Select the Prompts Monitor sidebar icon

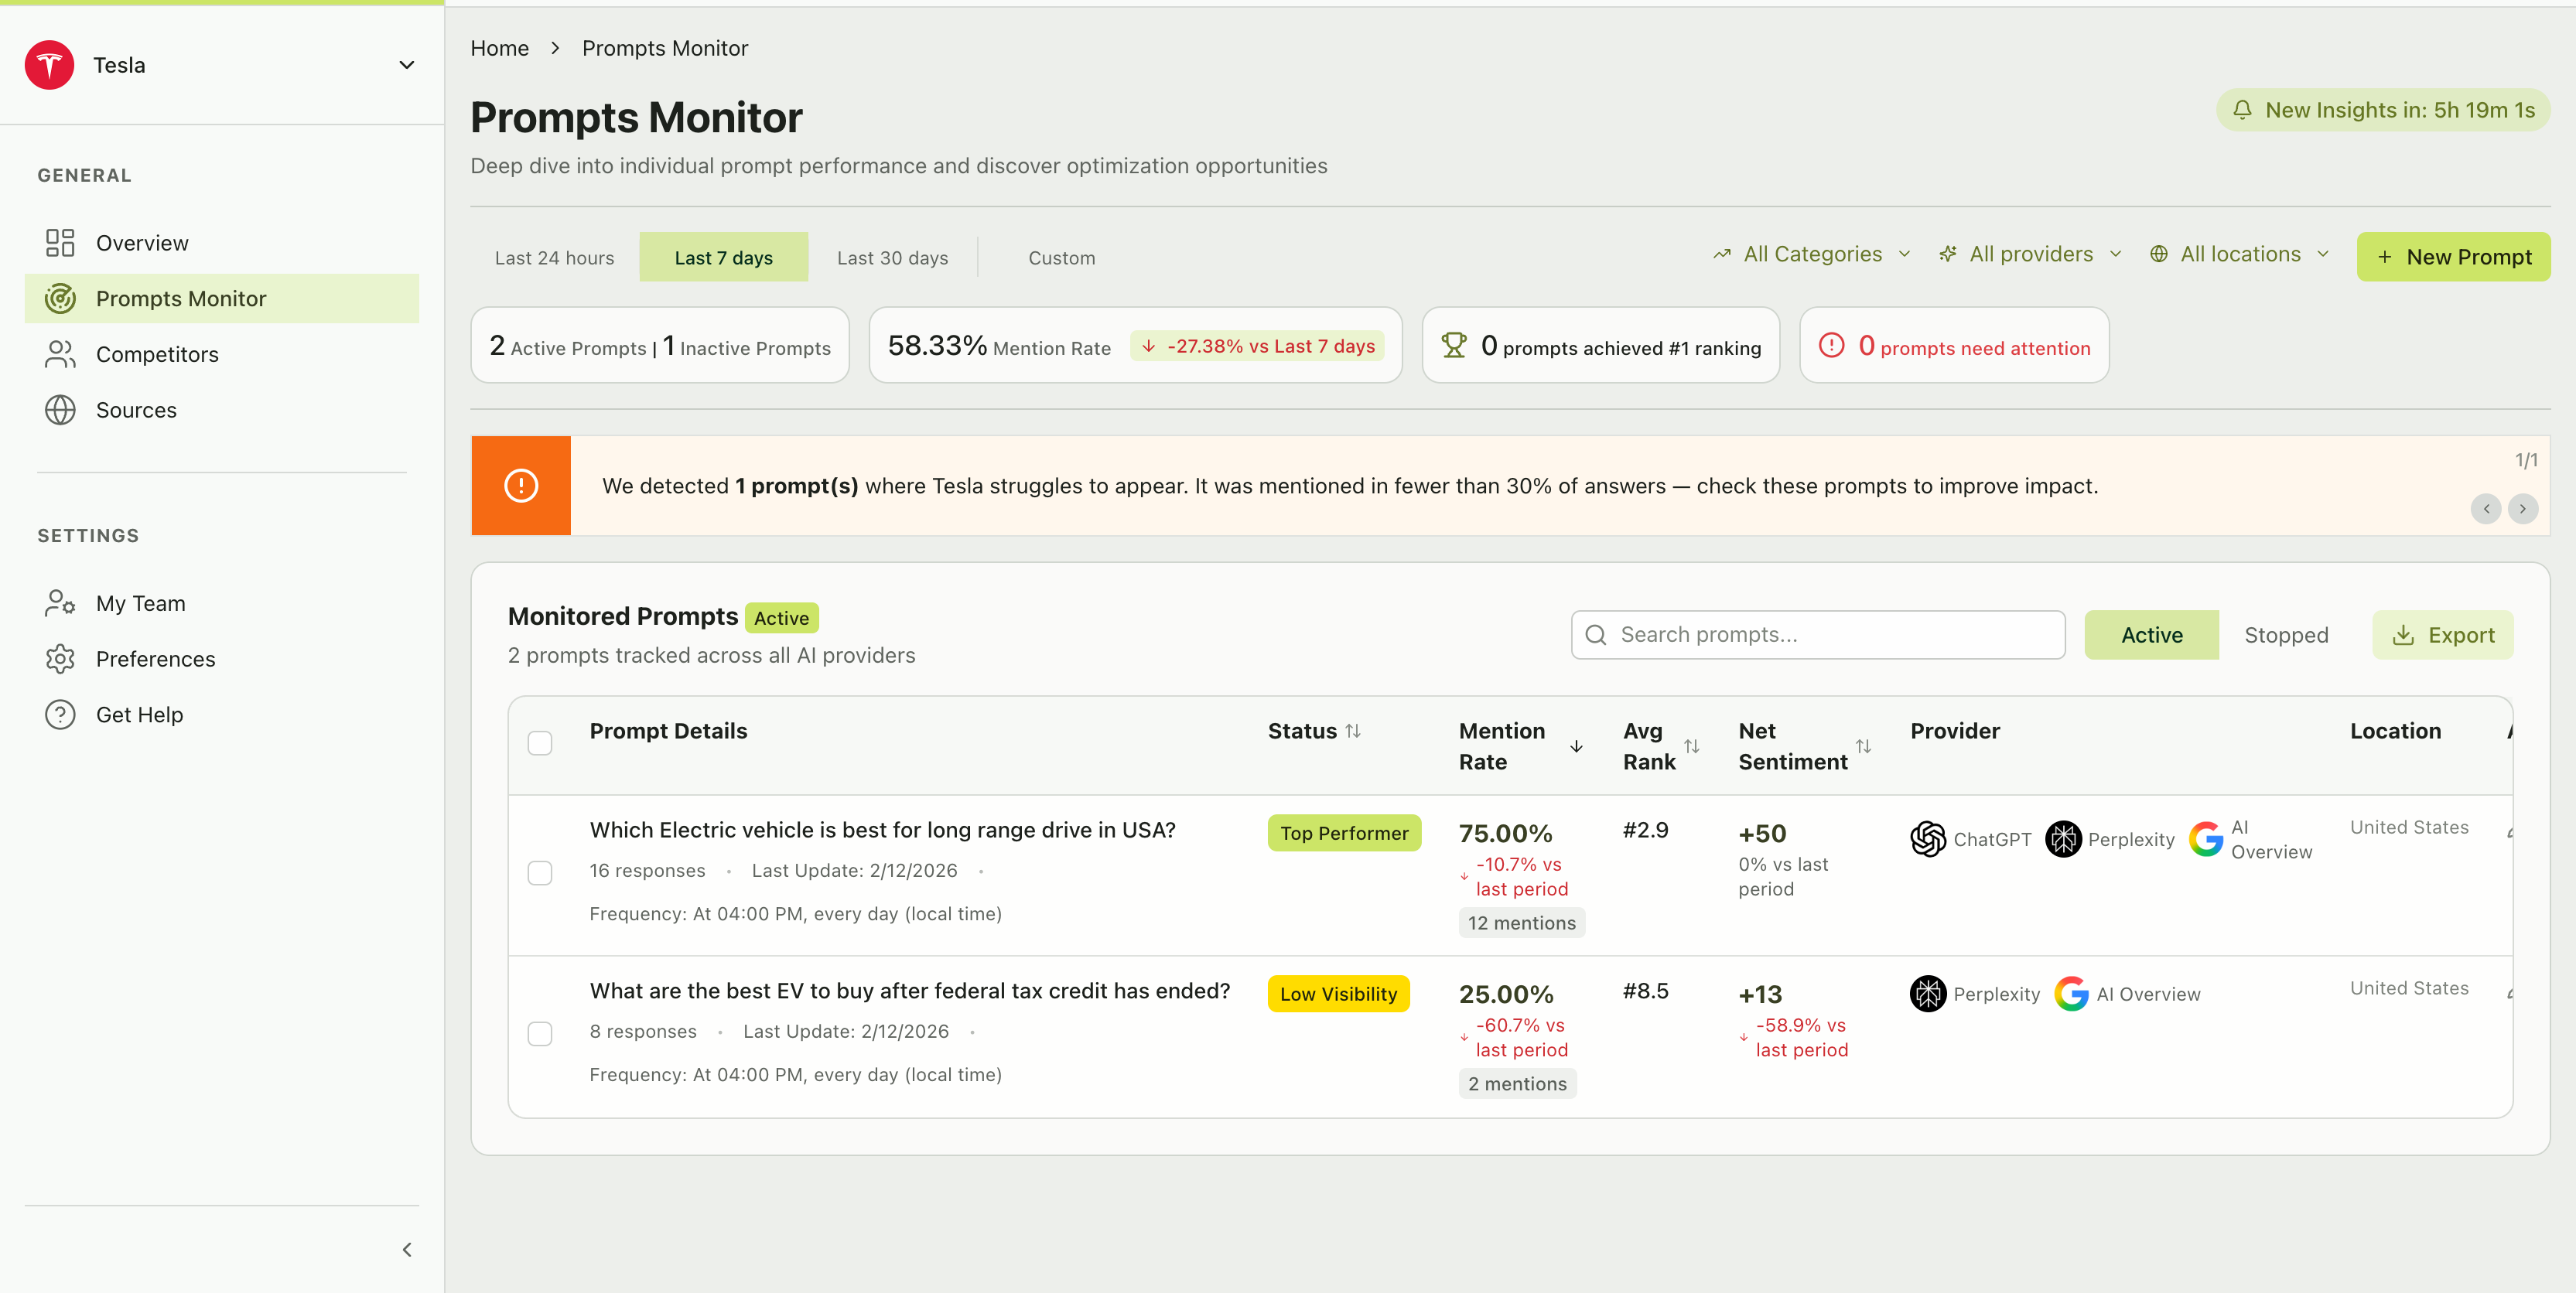(x=59, y=297)
